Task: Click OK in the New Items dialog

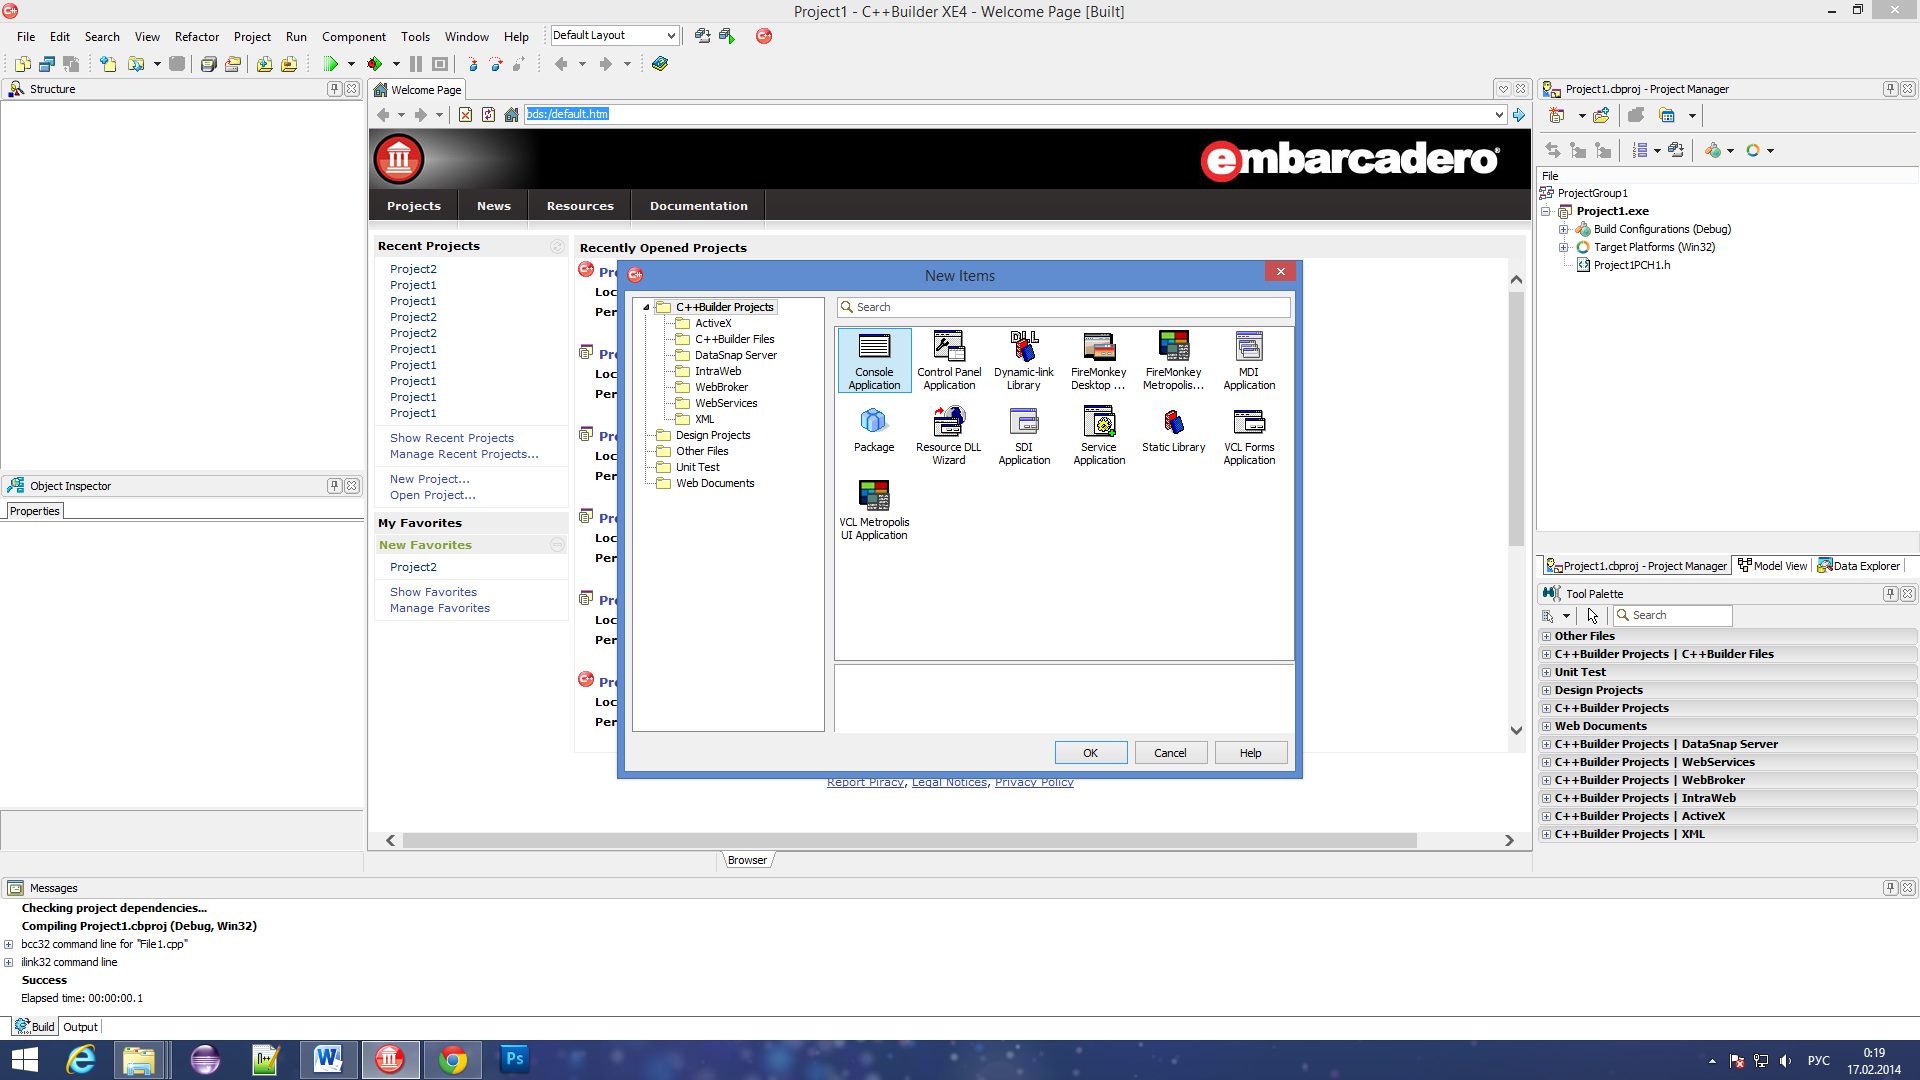Action: tap(1091, 753)
